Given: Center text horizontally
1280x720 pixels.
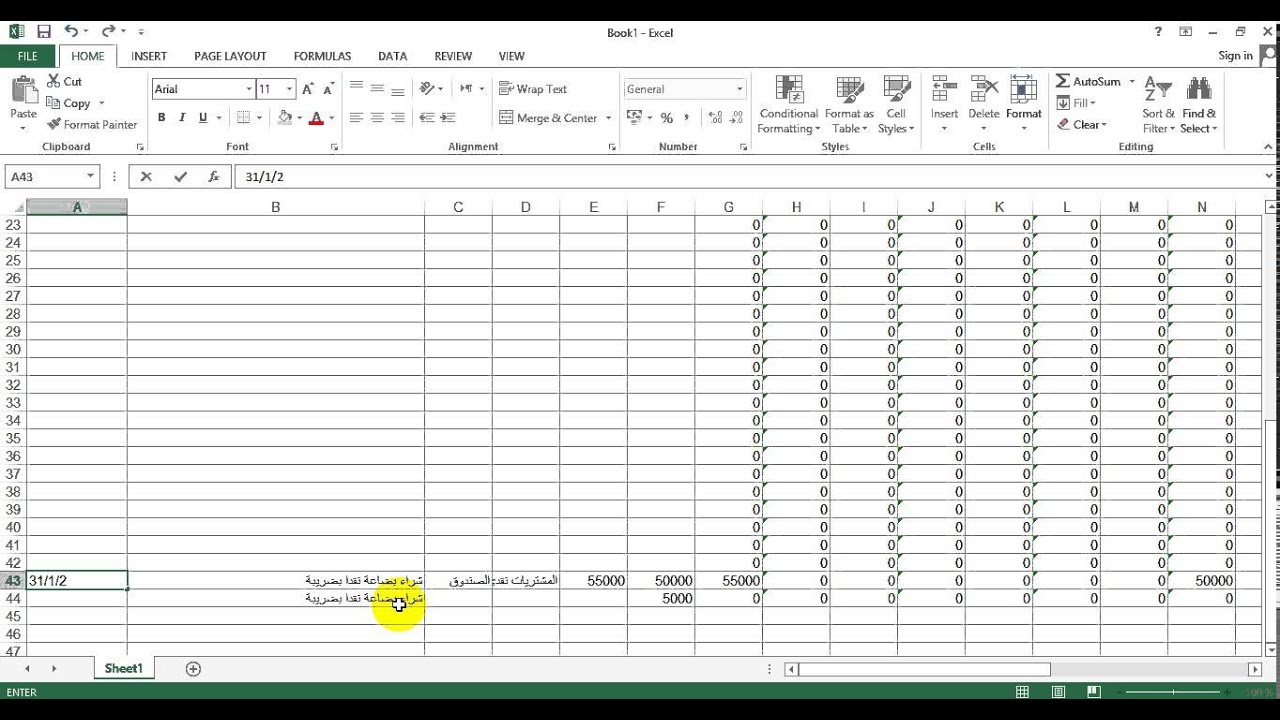Looking at the screenshot, I should [377, 118].
